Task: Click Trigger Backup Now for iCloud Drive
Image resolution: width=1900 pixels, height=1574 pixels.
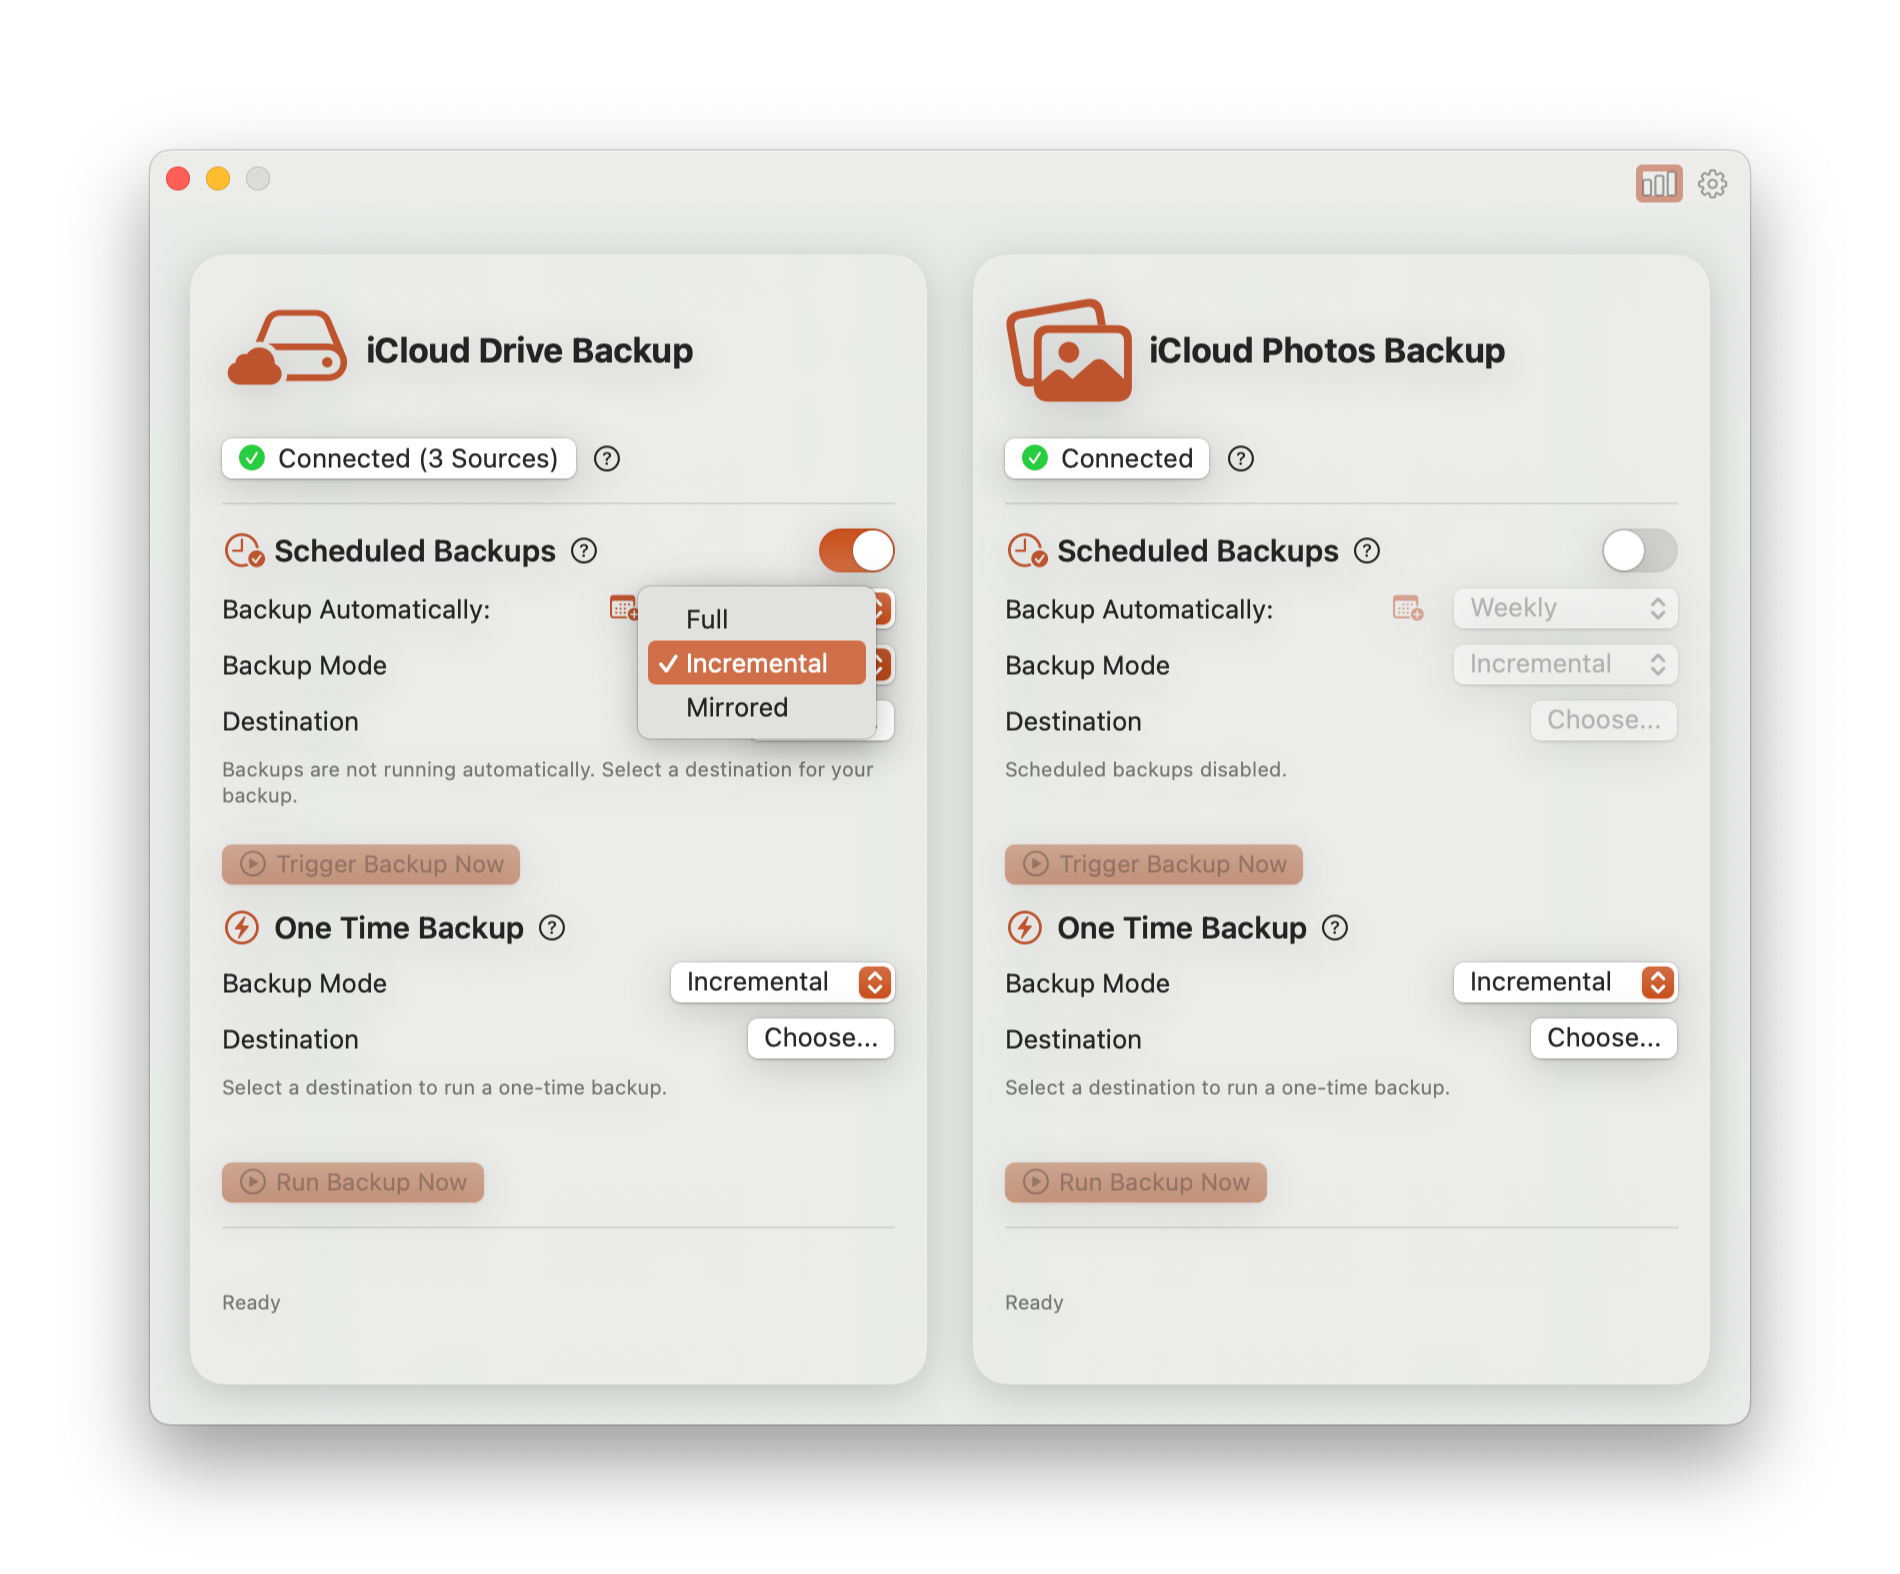Action: click(371, 864)
